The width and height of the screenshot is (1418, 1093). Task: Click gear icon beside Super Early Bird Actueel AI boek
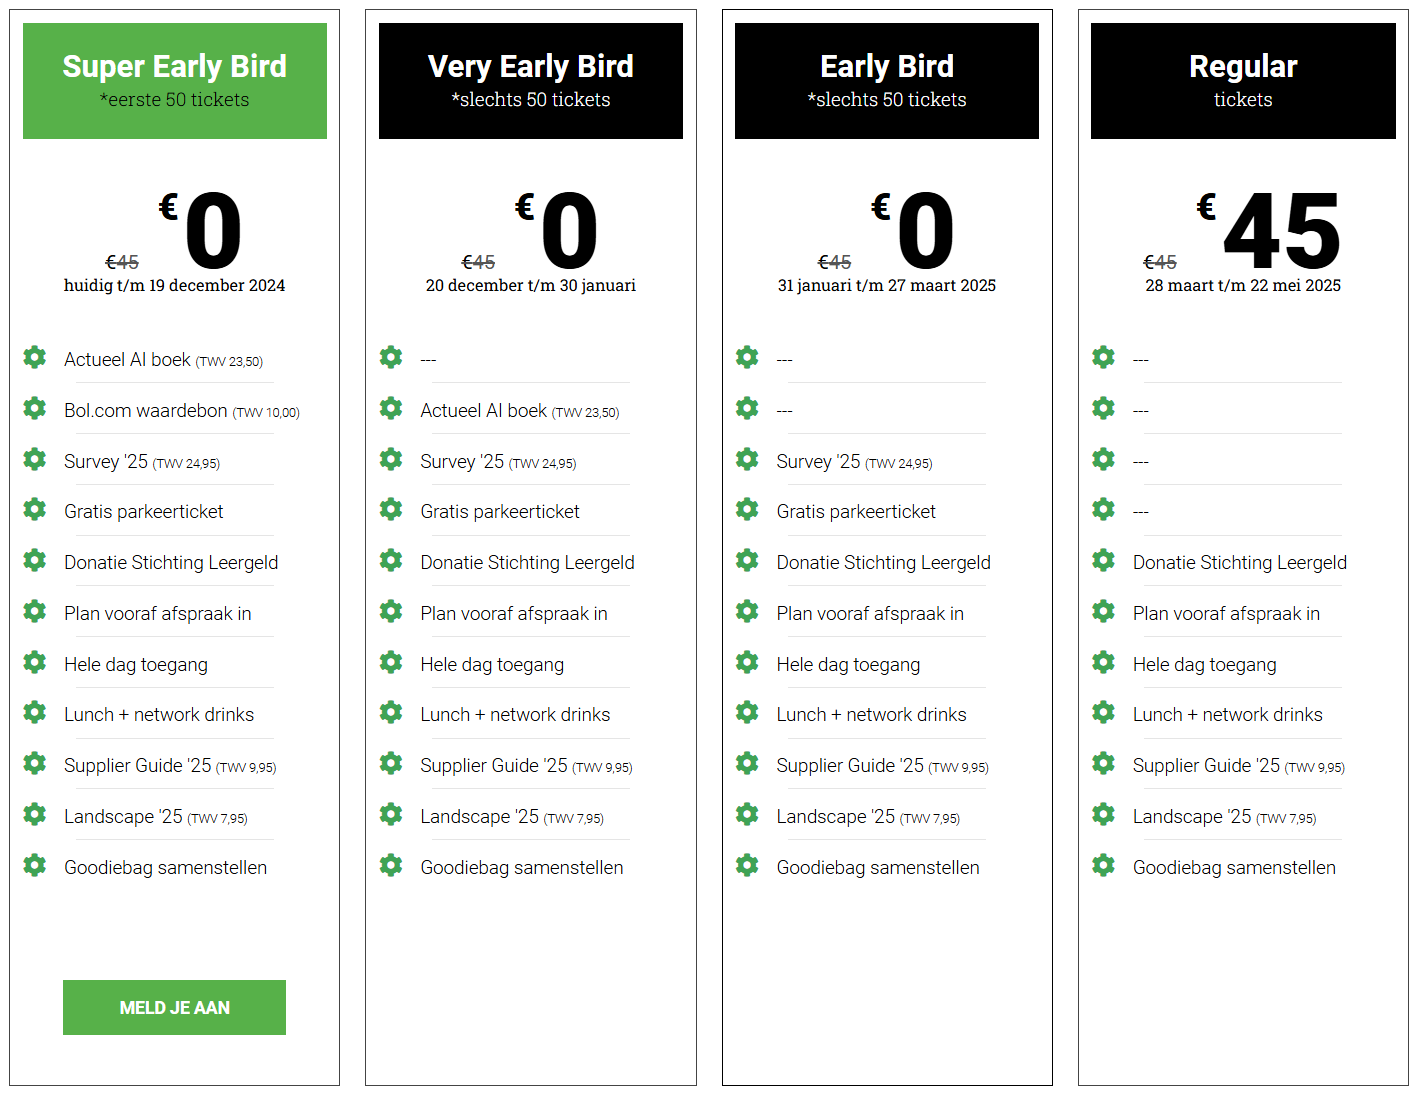click(35, 357)
